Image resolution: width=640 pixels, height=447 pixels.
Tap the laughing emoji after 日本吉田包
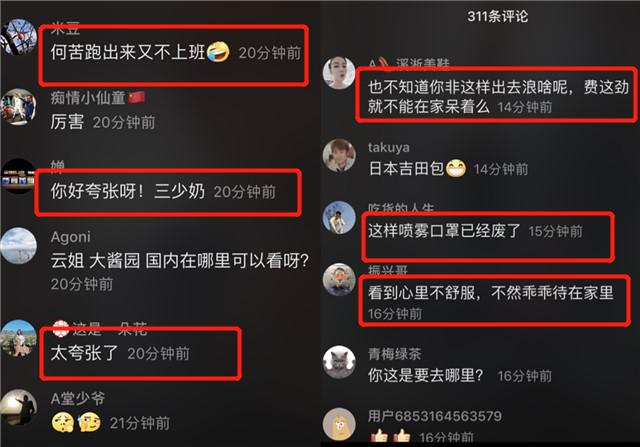[x=456, y=168]
